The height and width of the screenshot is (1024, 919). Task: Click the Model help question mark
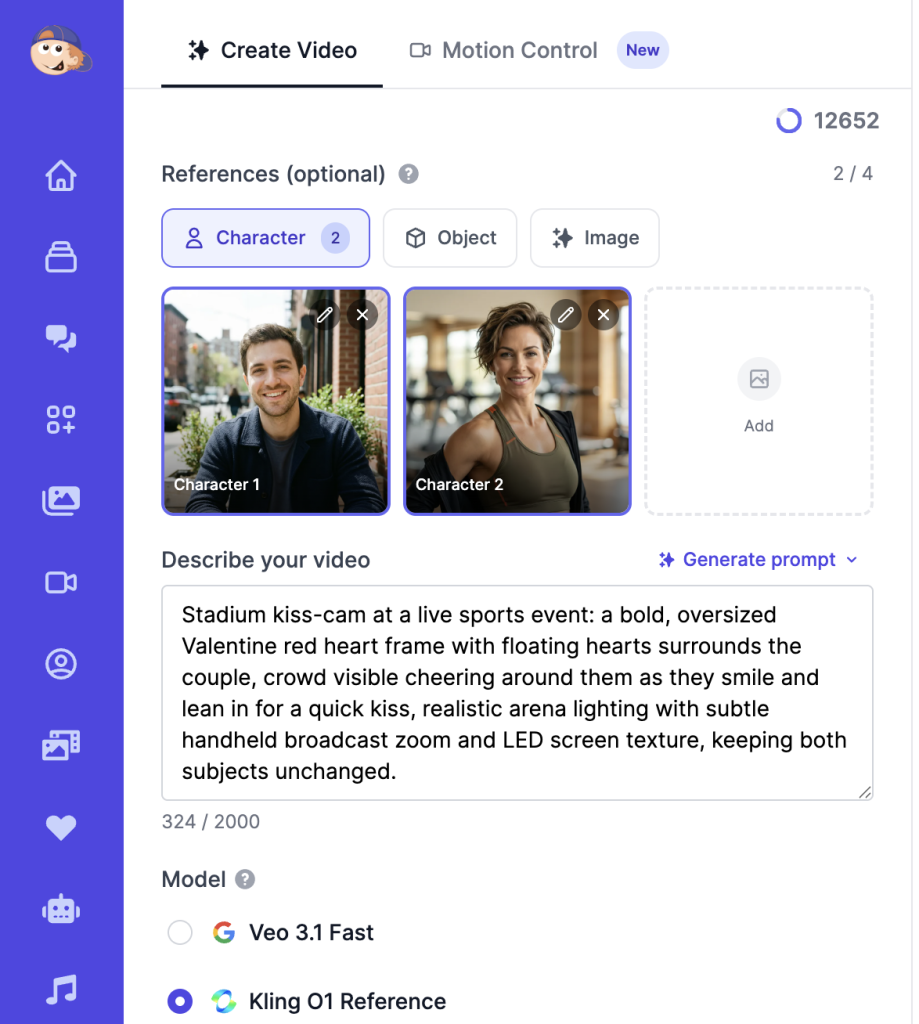(245, 880)
